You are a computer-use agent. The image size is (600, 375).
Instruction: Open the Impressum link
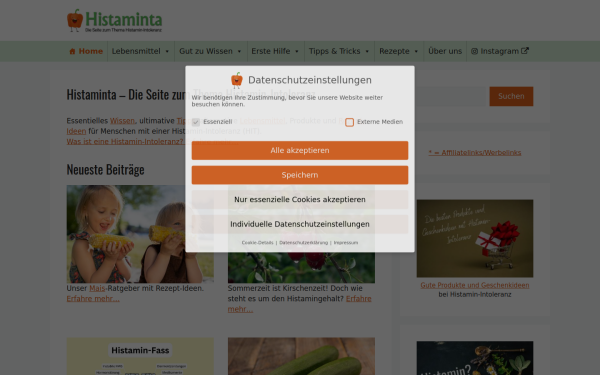[346, 243]
